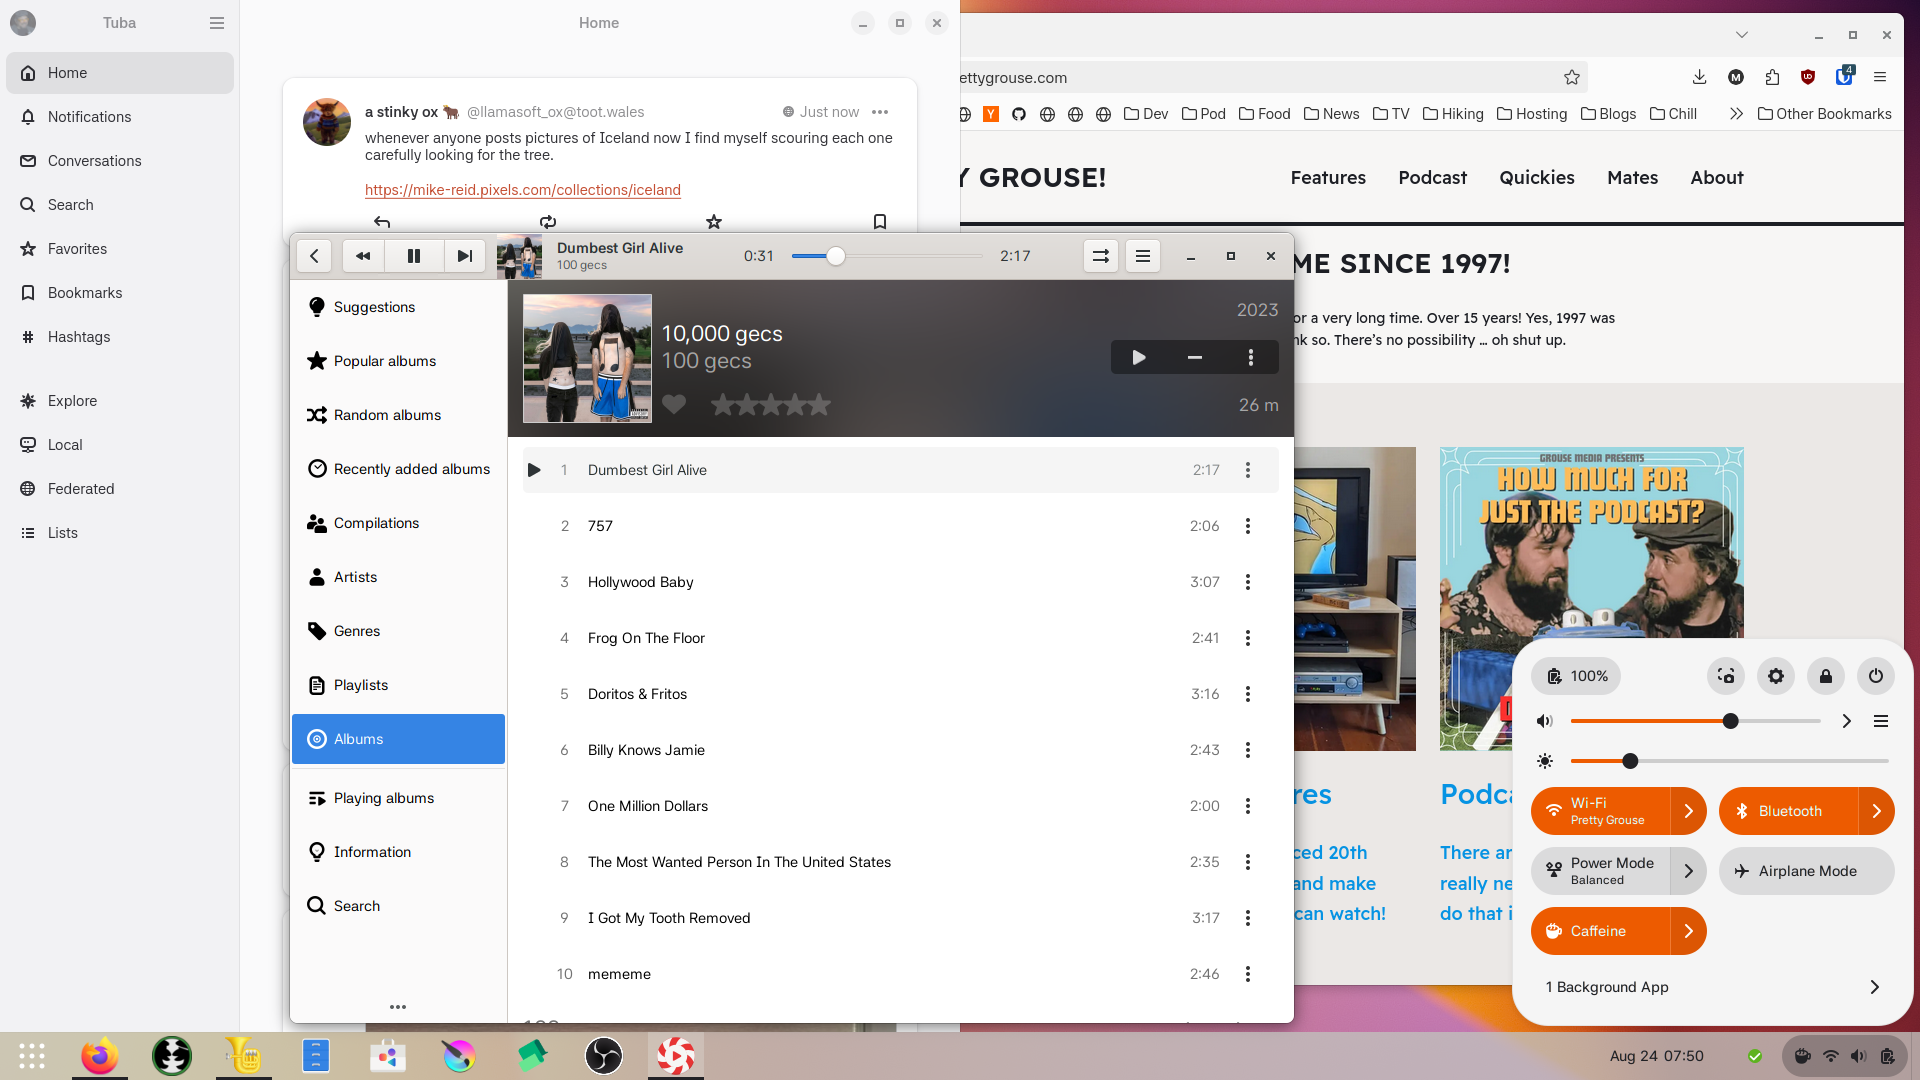Toggle Caffeine in quick settings

point(1600,931)
